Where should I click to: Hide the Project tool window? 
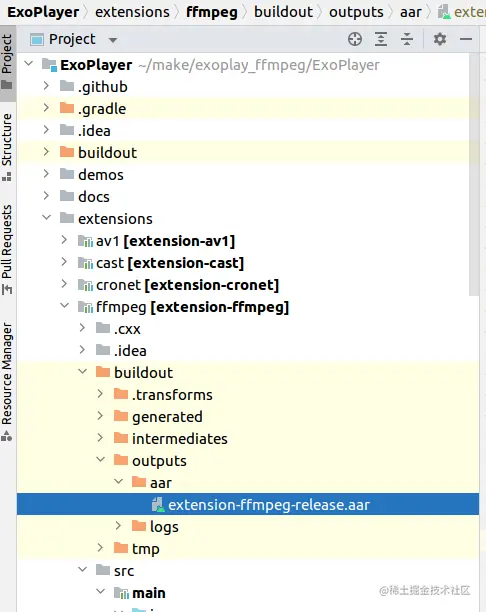[466, 39]
